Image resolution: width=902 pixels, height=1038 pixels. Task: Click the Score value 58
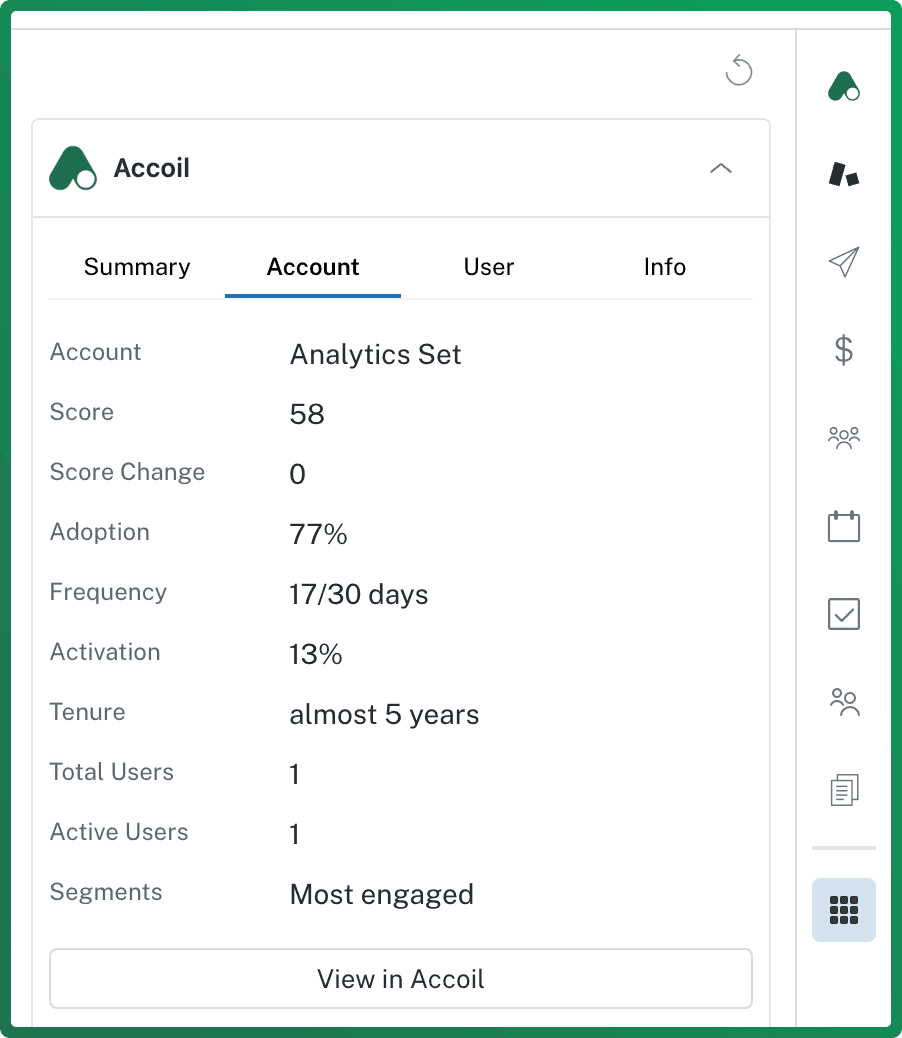[307, 414]
